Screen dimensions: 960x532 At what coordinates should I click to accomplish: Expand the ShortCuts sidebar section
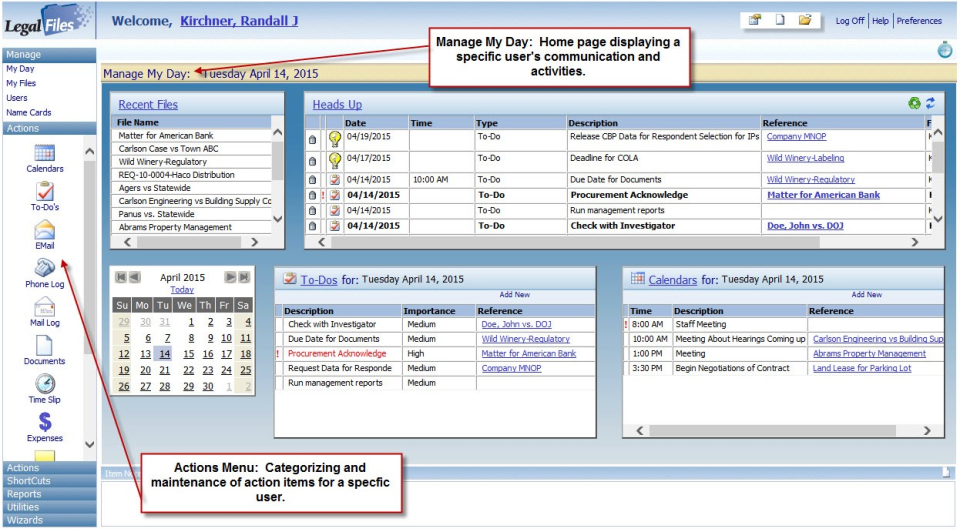click(x=50, y=481)
